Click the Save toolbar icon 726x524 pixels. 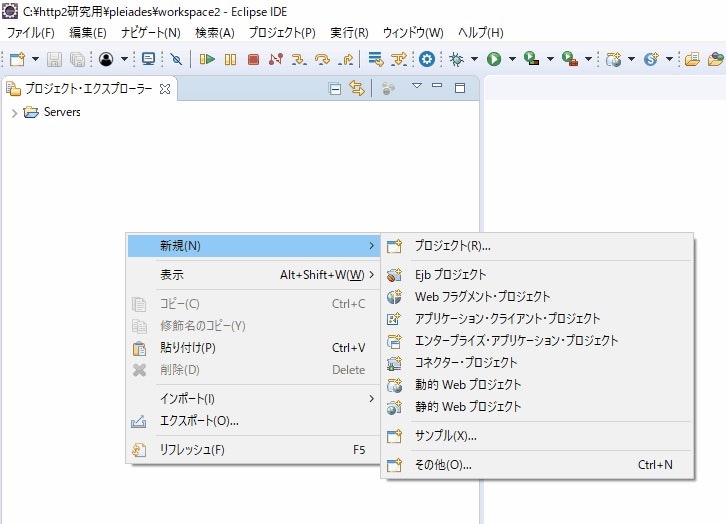pyautogui.click(x=55, y=59)
